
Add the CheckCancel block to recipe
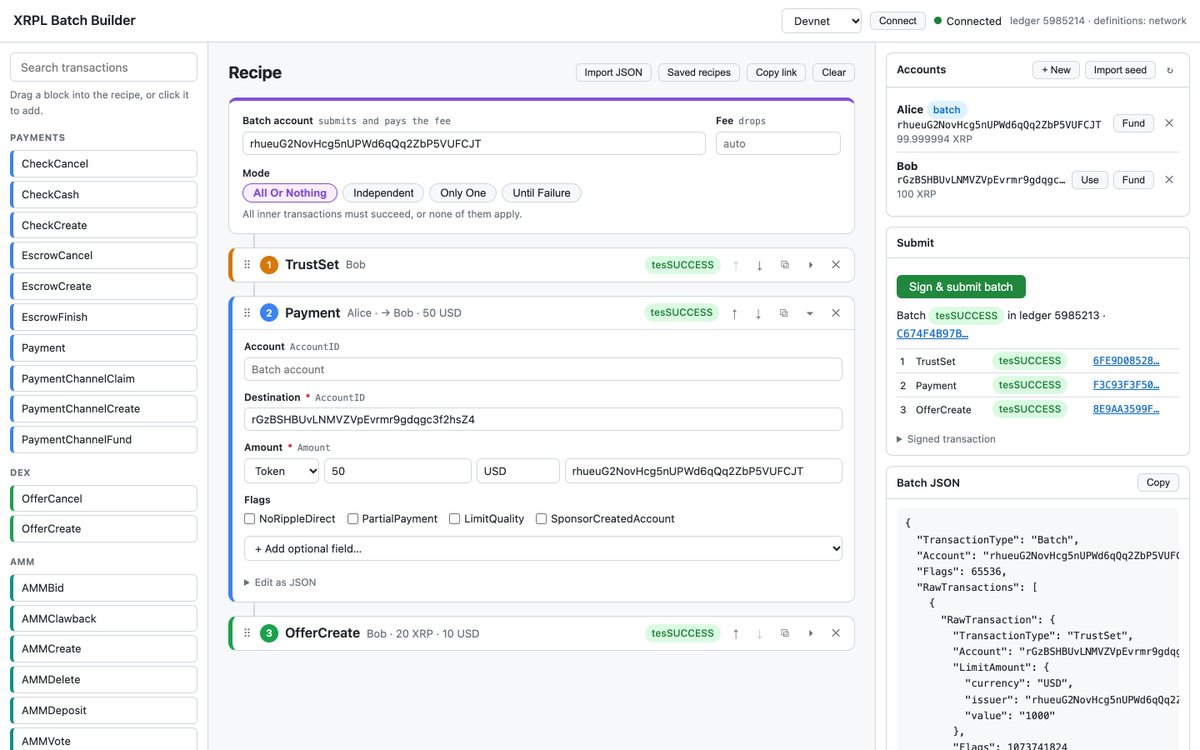point(103,164)
